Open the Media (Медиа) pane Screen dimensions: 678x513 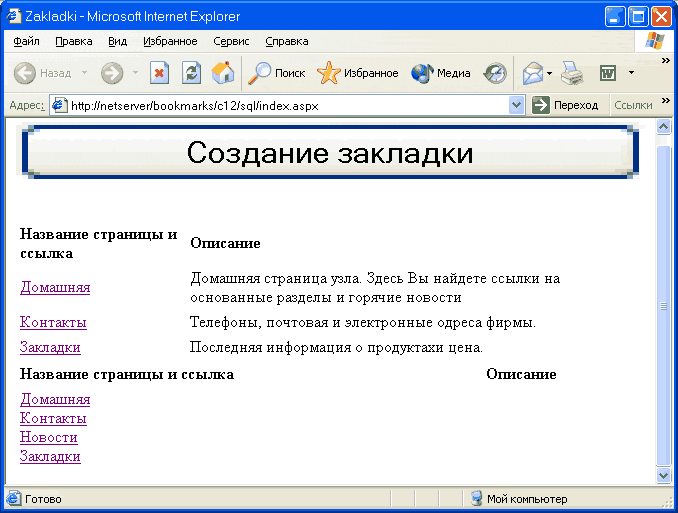pyautogui.click(x=441, y=73)
